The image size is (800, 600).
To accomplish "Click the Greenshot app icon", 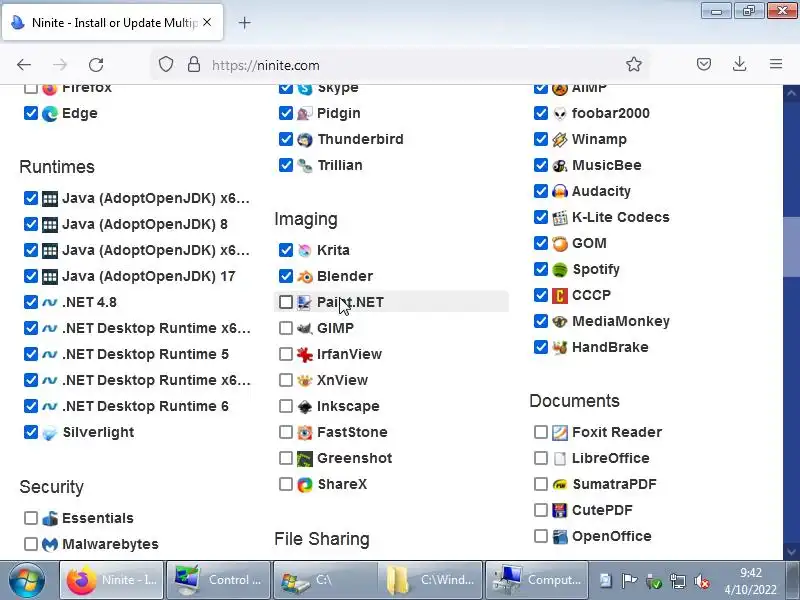I will (305, 458).
